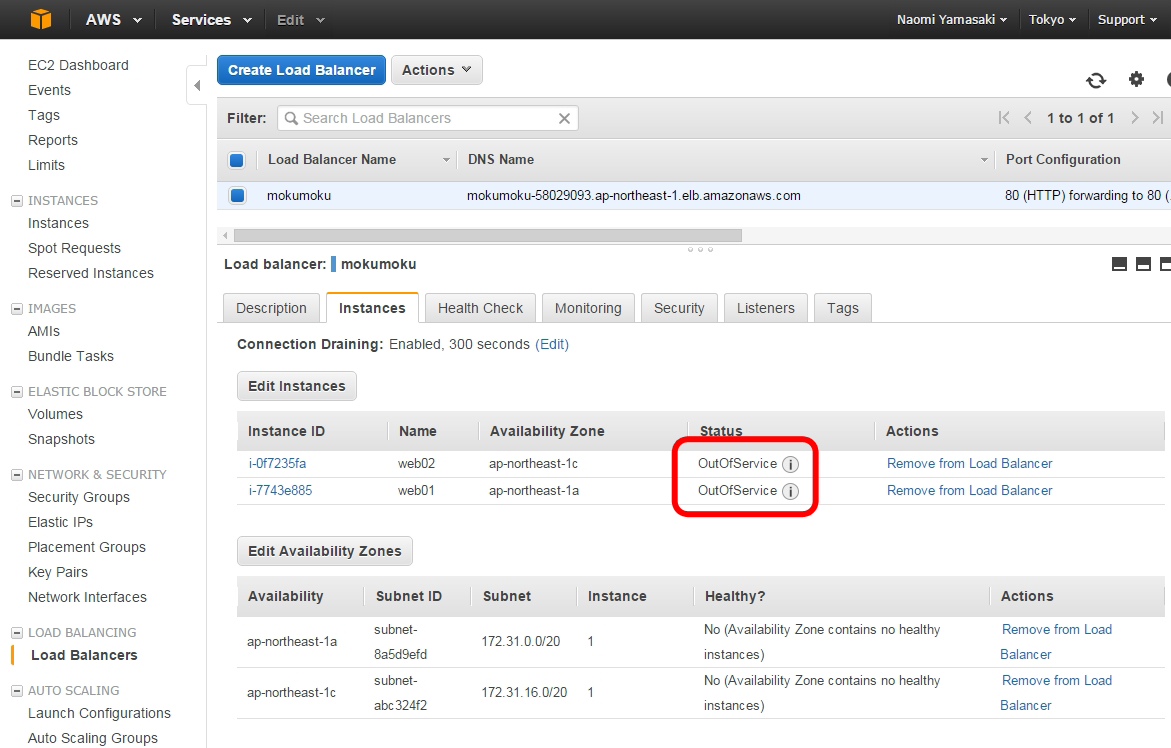The height and width of the screenshot is (748, 1171).
Task: Click the Search Load Balancers field
Action: pyautogui.click(x=428, y=118)
